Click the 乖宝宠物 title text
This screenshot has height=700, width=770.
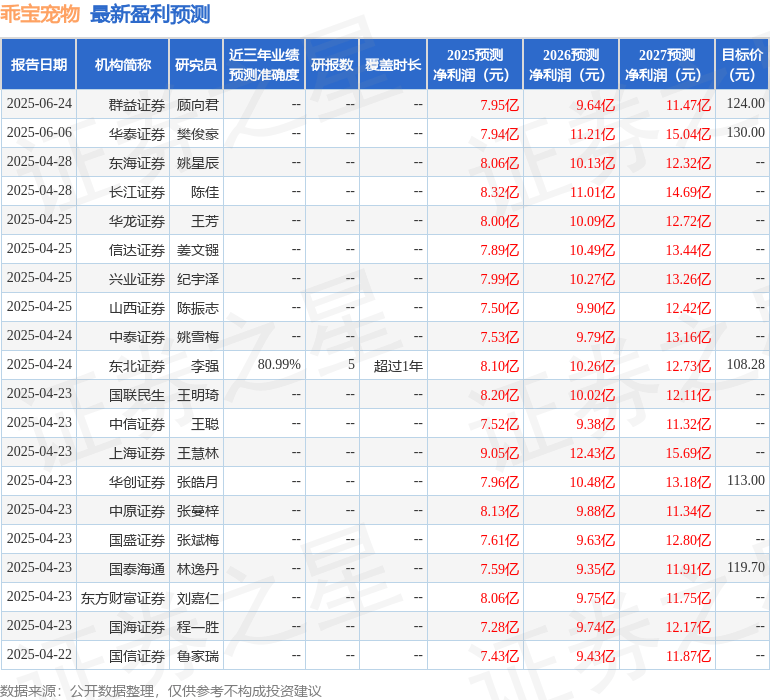coord(40,13)
